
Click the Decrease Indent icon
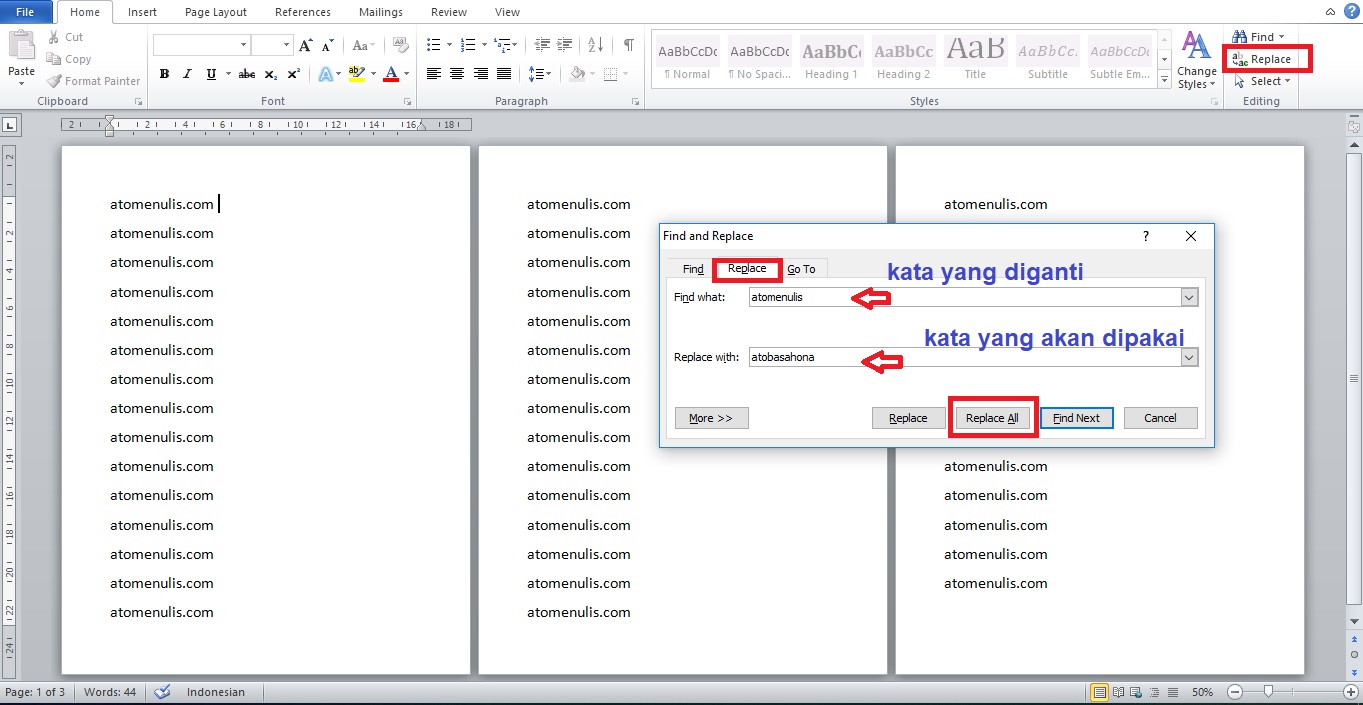click(x=543, y=45)
